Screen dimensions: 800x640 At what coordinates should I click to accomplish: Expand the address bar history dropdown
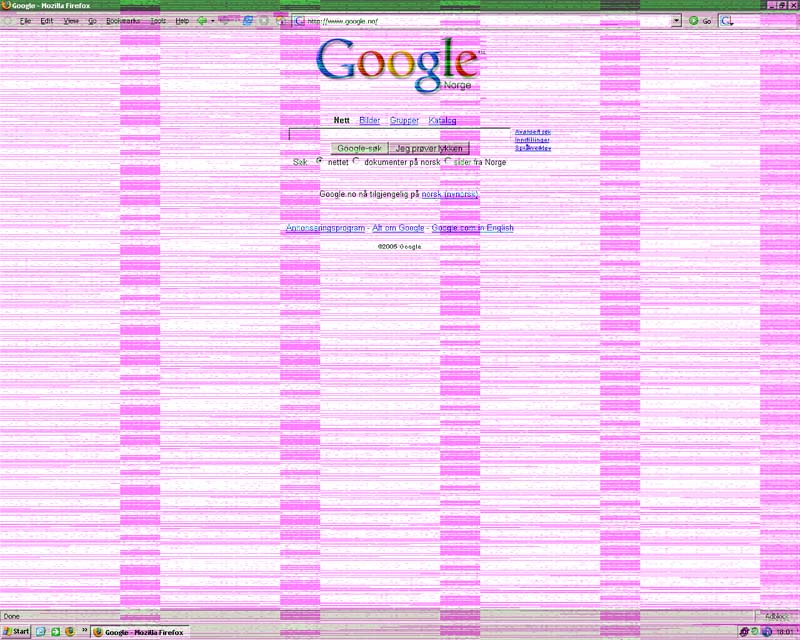677,21
